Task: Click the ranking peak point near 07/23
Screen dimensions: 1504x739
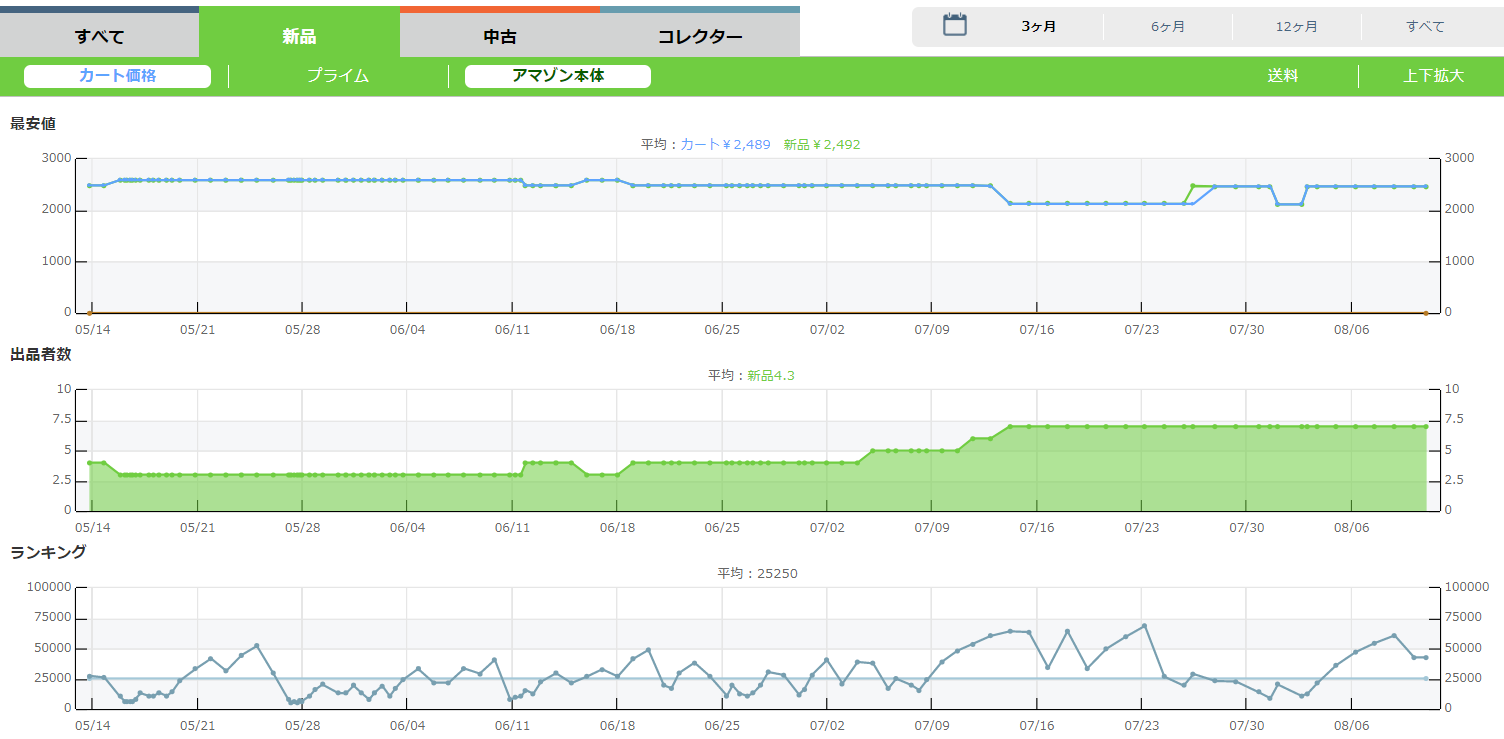Action: (1144, 626)
